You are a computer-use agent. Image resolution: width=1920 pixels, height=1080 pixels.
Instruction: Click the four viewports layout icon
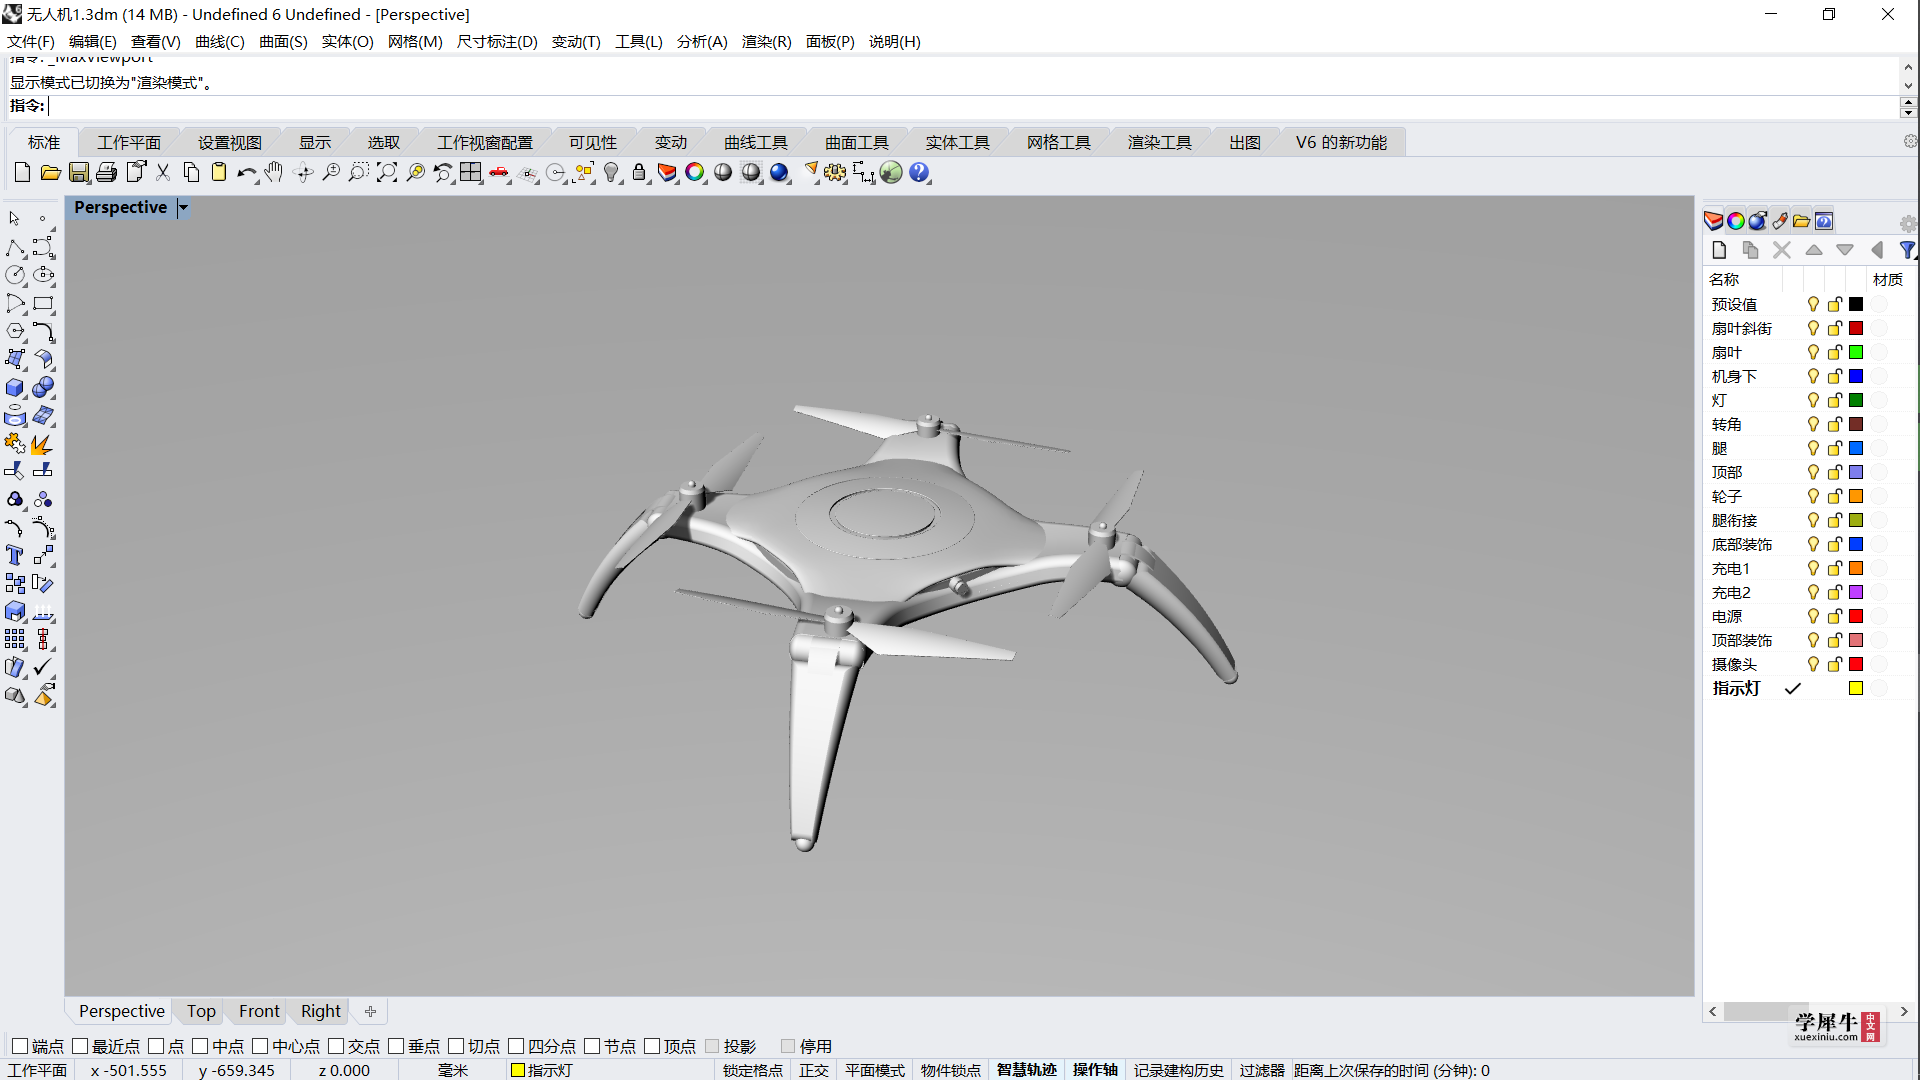tap(471, 173)
